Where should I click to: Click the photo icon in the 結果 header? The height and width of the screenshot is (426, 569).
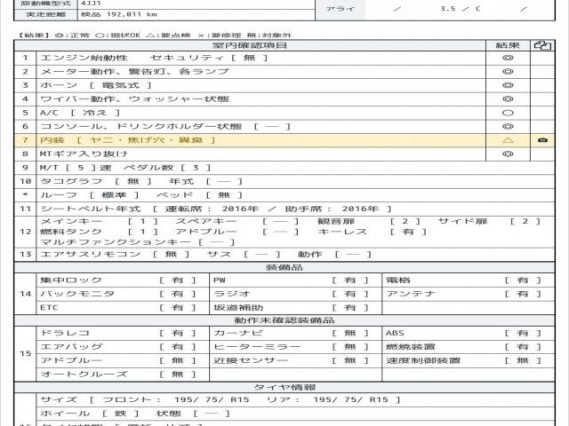pyautogui.click(x=543, y=45)
